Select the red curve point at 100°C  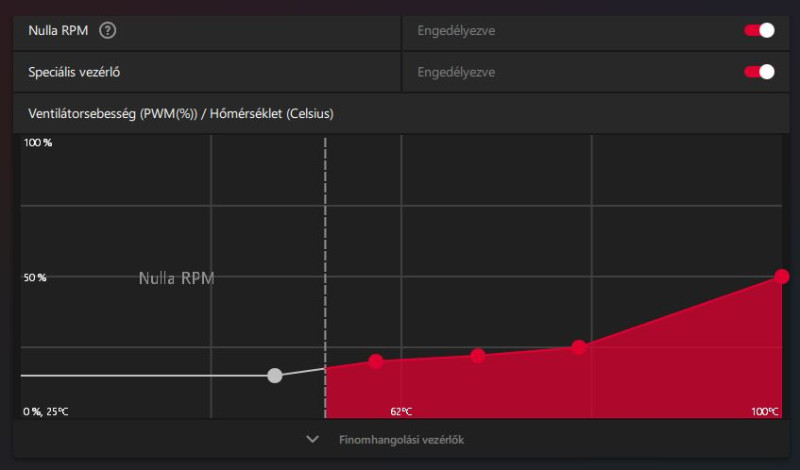[x=781, y=277]
